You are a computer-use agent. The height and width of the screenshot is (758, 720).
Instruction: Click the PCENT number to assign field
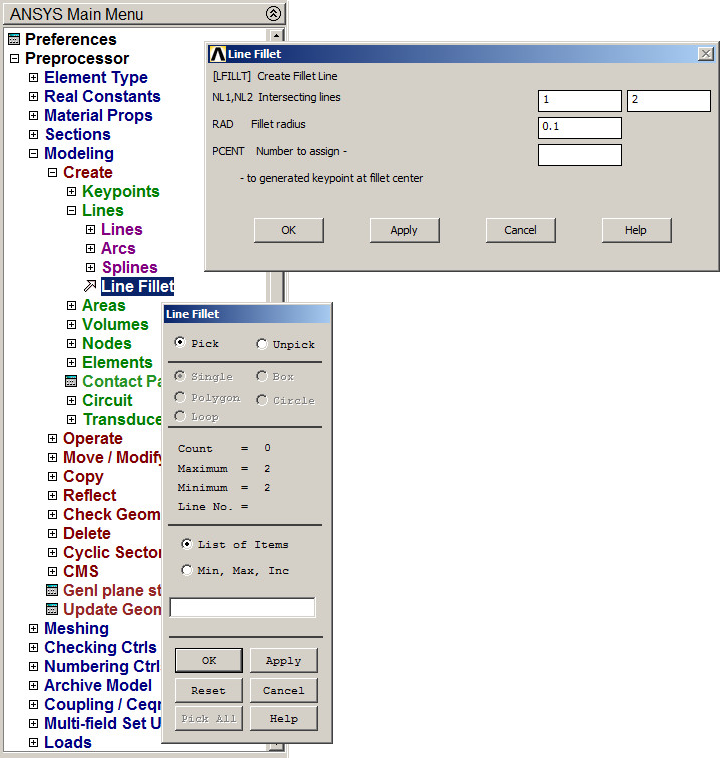tap(579, 155)
